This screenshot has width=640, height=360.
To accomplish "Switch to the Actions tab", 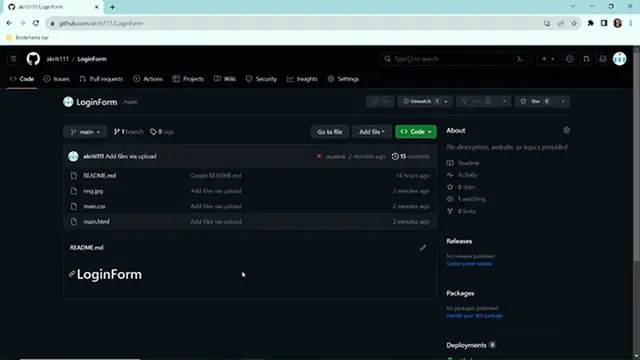I will click(148, 79).
